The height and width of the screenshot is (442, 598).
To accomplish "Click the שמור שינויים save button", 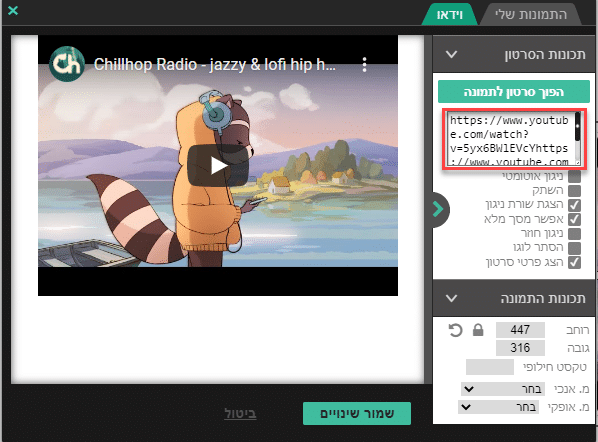I will (357, 413).
